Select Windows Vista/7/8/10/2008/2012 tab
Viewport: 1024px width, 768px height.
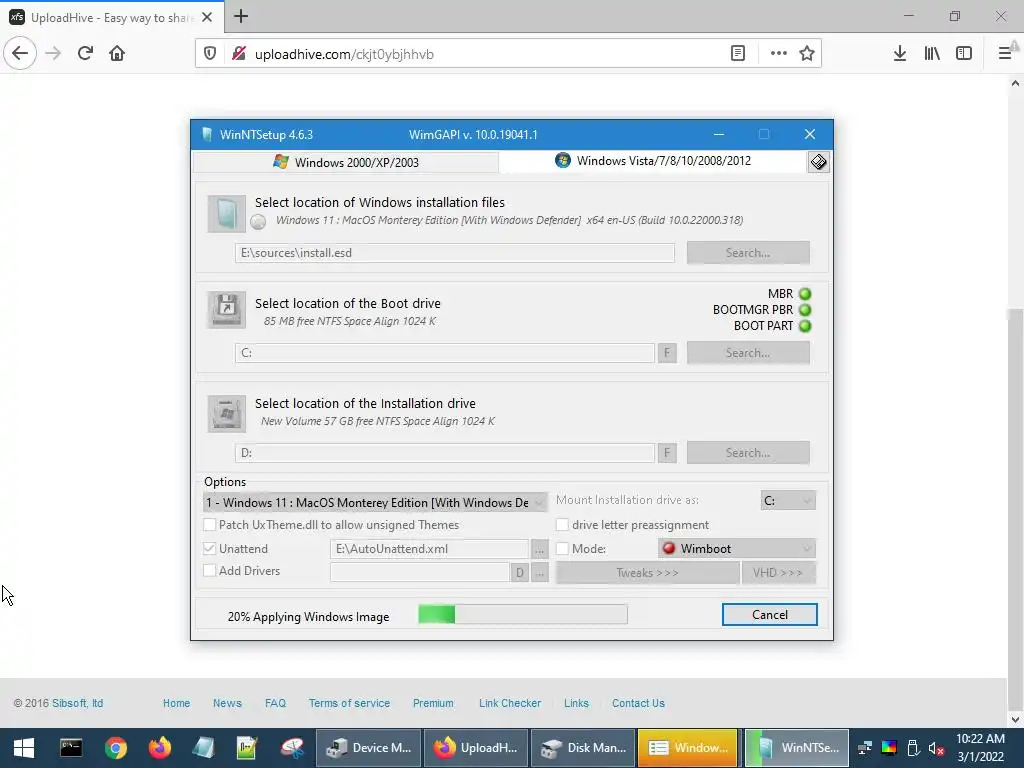[x=653, y=161]
